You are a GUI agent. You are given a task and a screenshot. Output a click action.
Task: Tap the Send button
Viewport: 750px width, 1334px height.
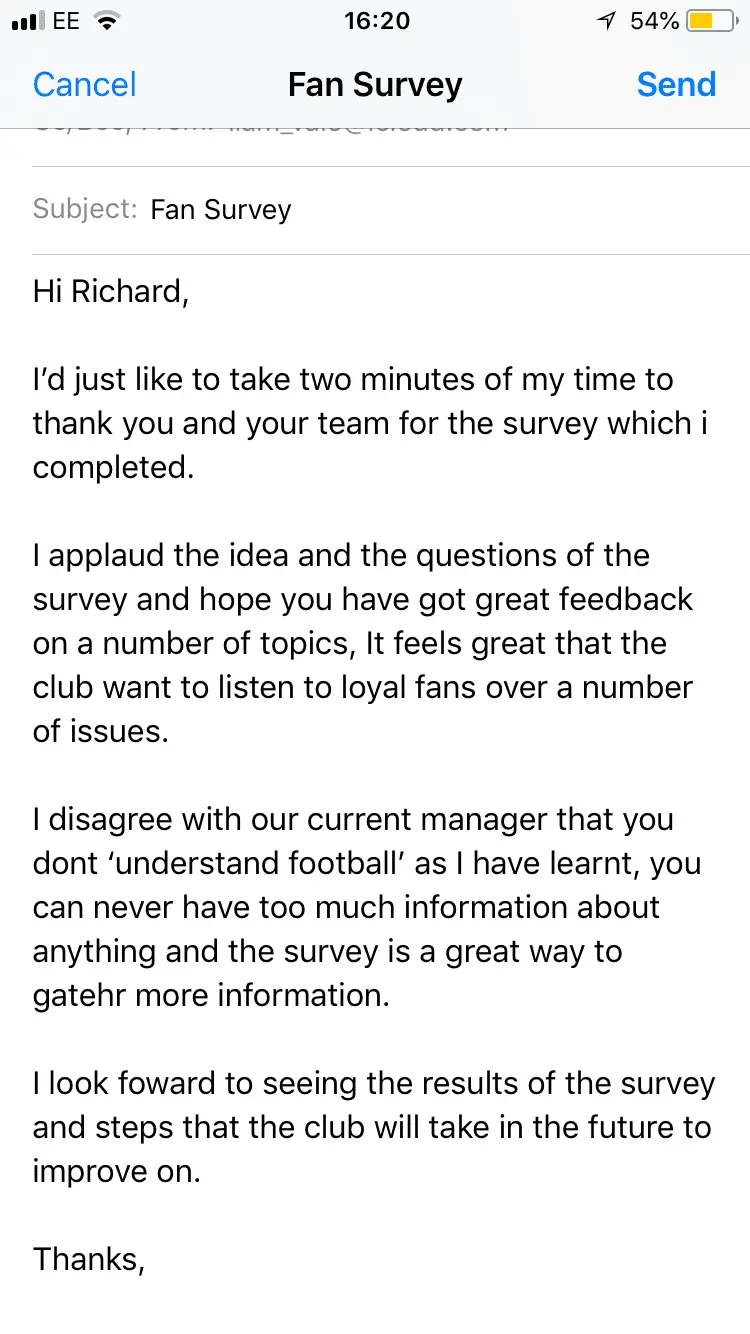click(676, 85)
